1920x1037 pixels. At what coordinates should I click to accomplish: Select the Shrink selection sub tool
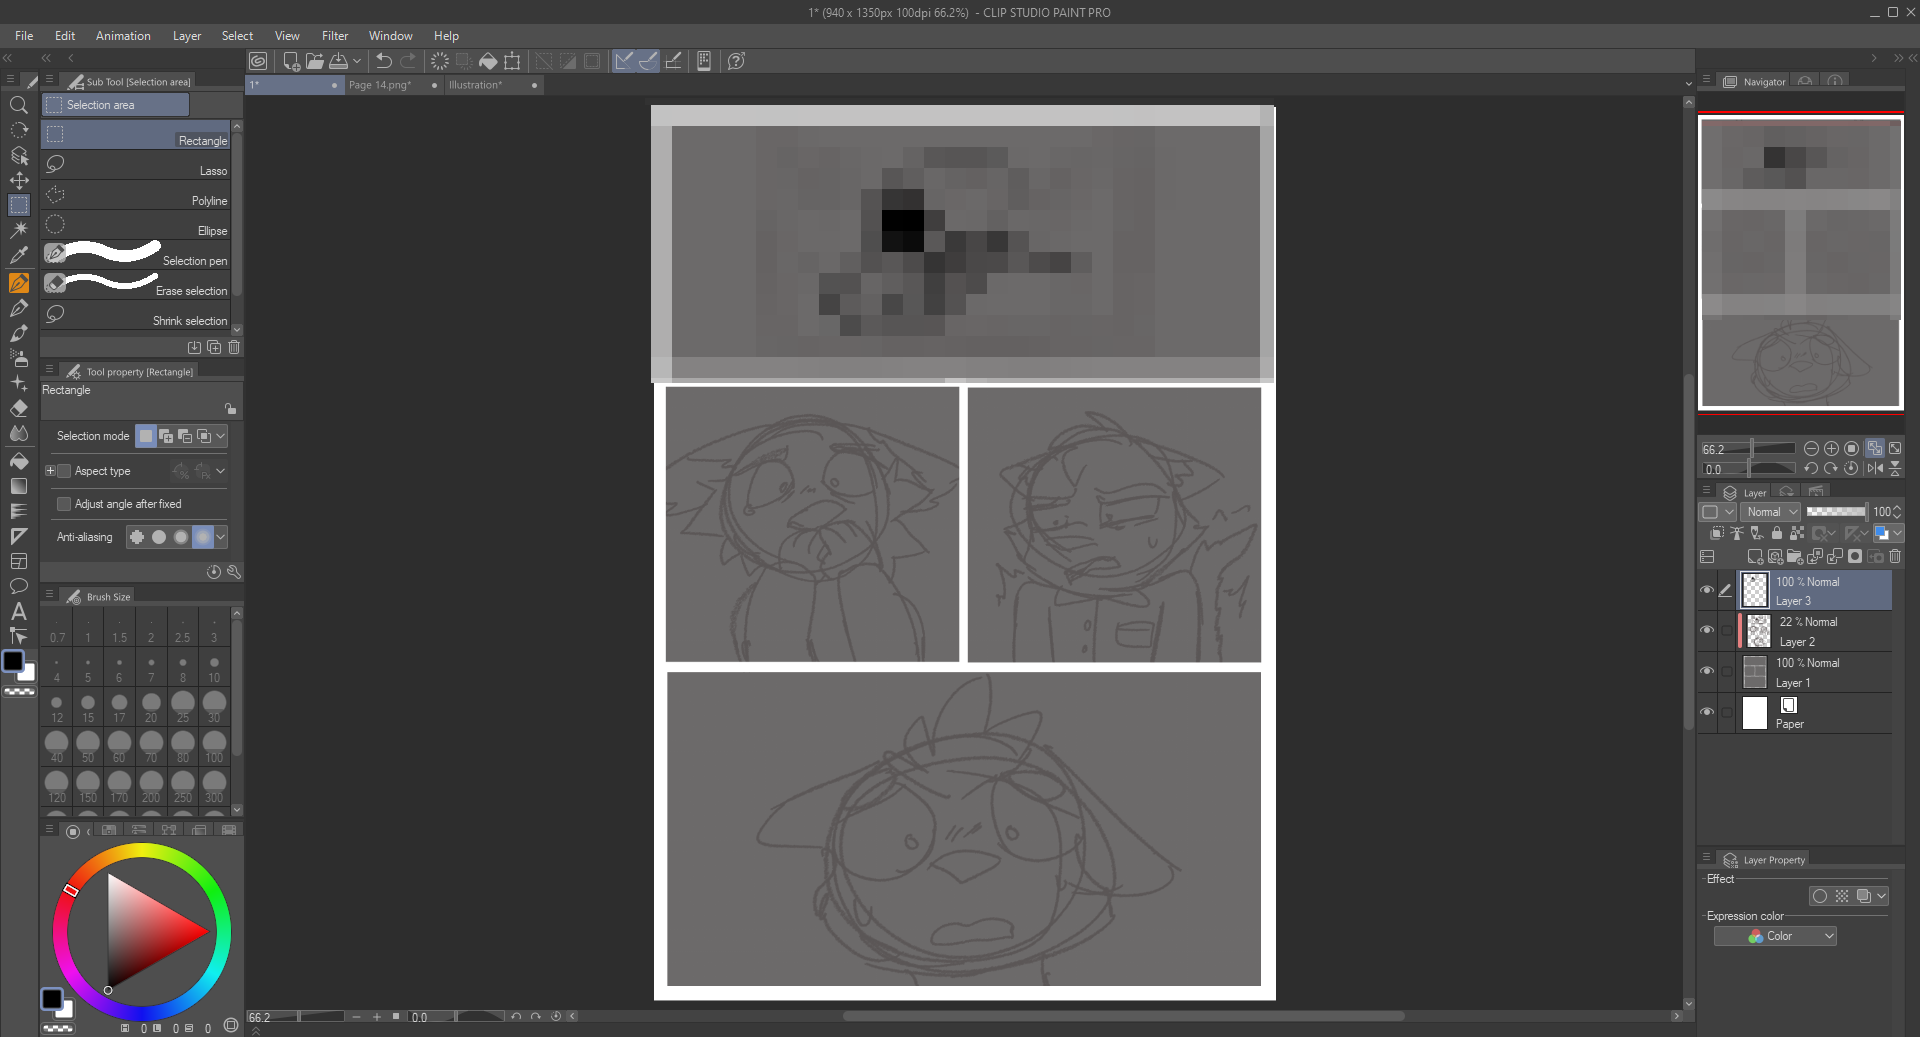pyautogui.click(x=138, y=315)
